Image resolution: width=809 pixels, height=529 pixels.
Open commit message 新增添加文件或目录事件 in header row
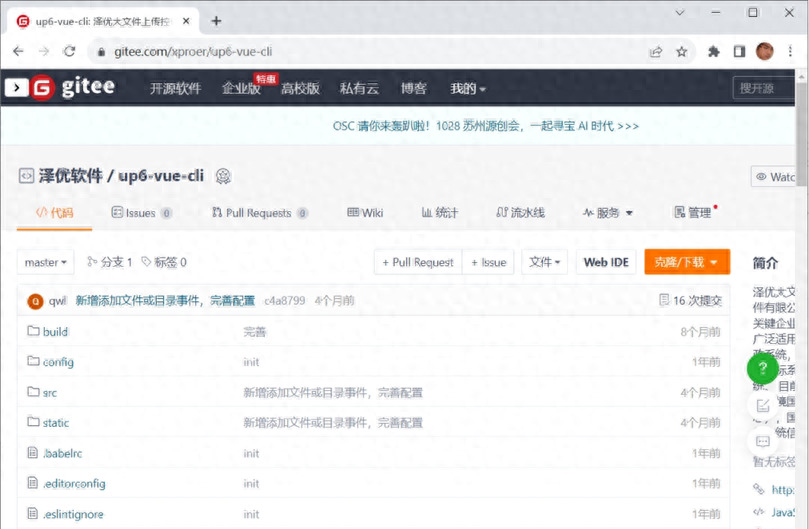click(x=165, y=300)
